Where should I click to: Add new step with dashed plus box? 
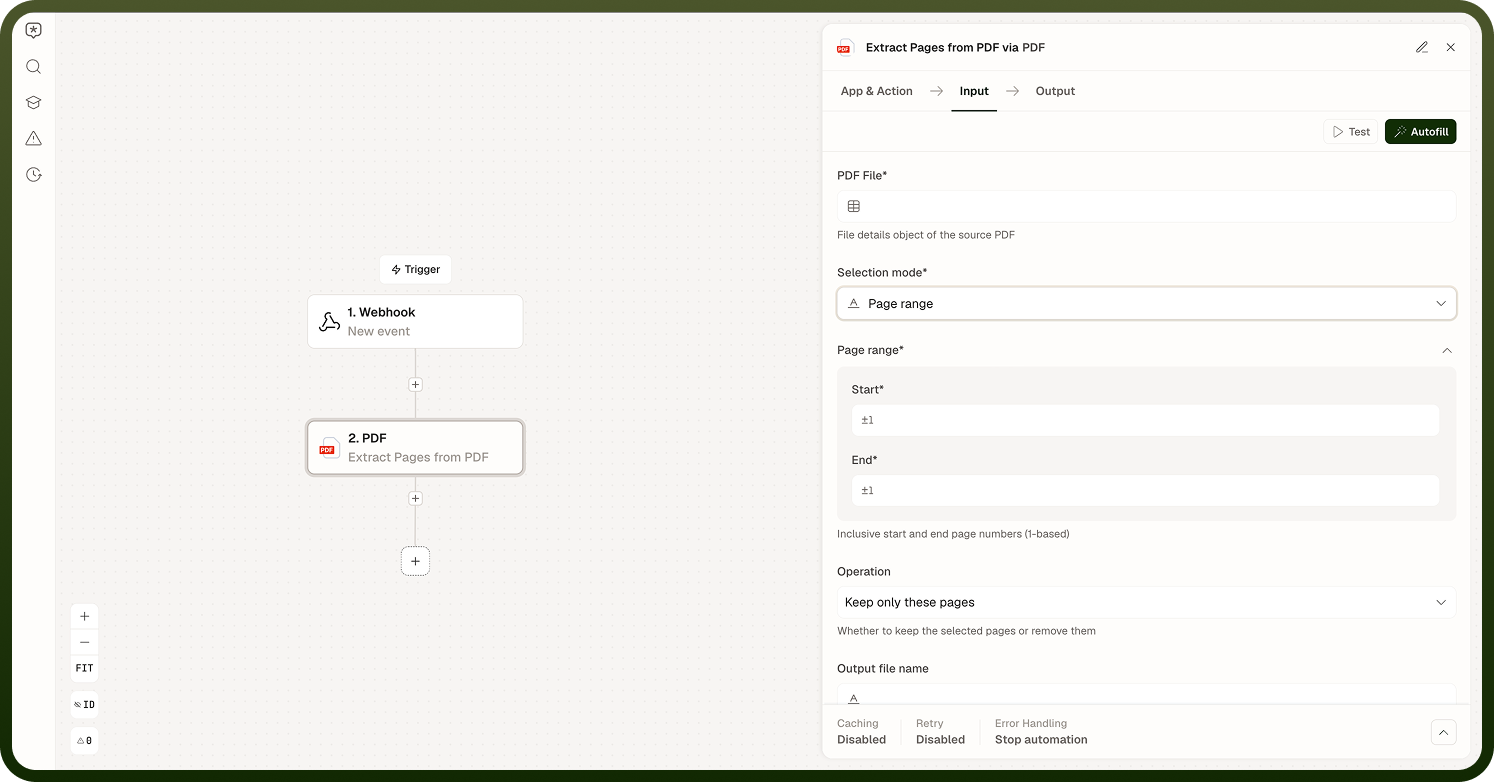[415, 561]
